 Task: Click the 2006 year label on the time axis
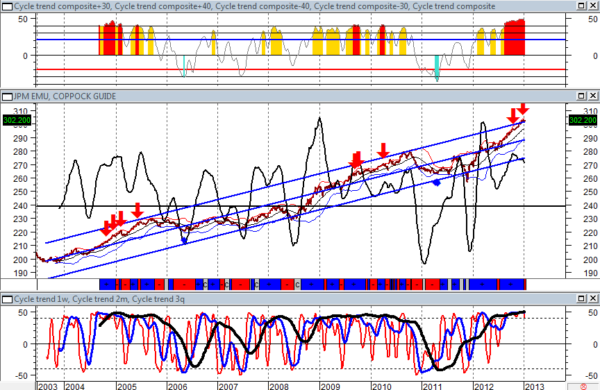click(x=177, y=386)
